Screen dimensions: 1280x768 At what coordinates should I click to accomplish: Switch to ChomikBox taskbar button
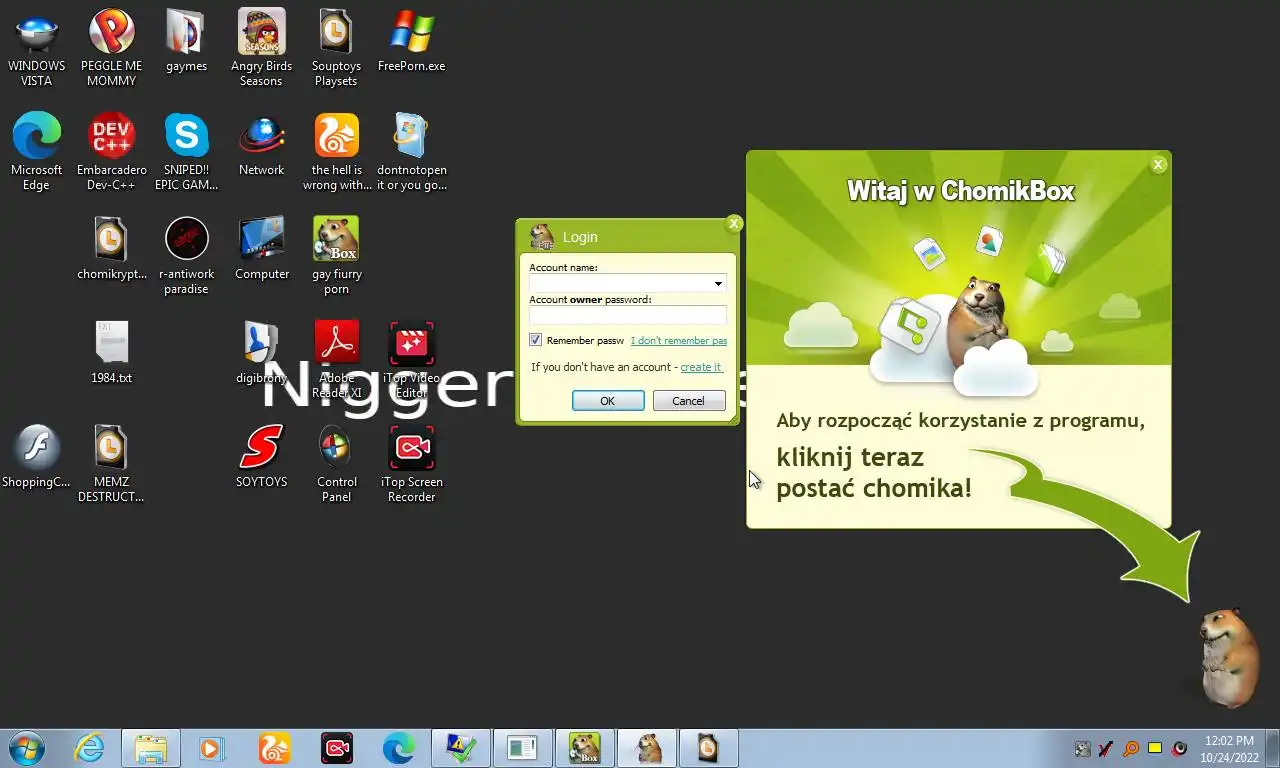pos(585,748)
